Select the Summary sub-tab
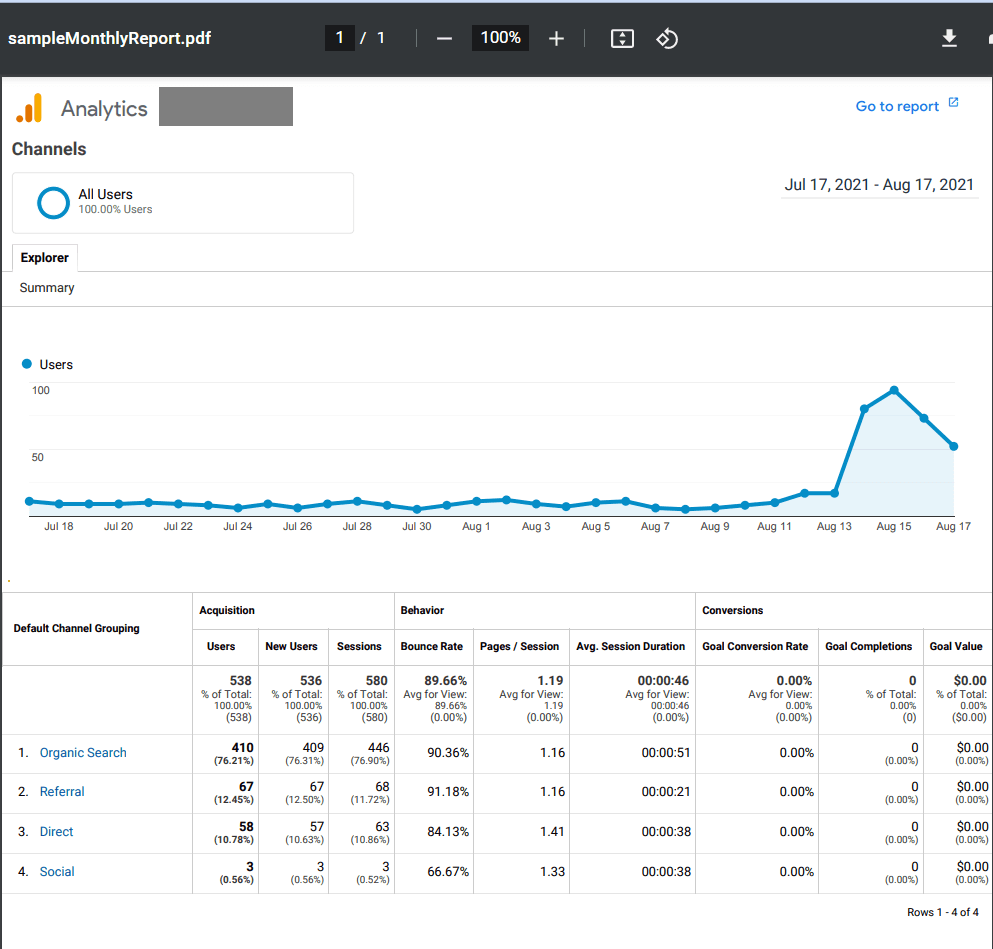This screenshot has height=949, width=993. point(47,288)
